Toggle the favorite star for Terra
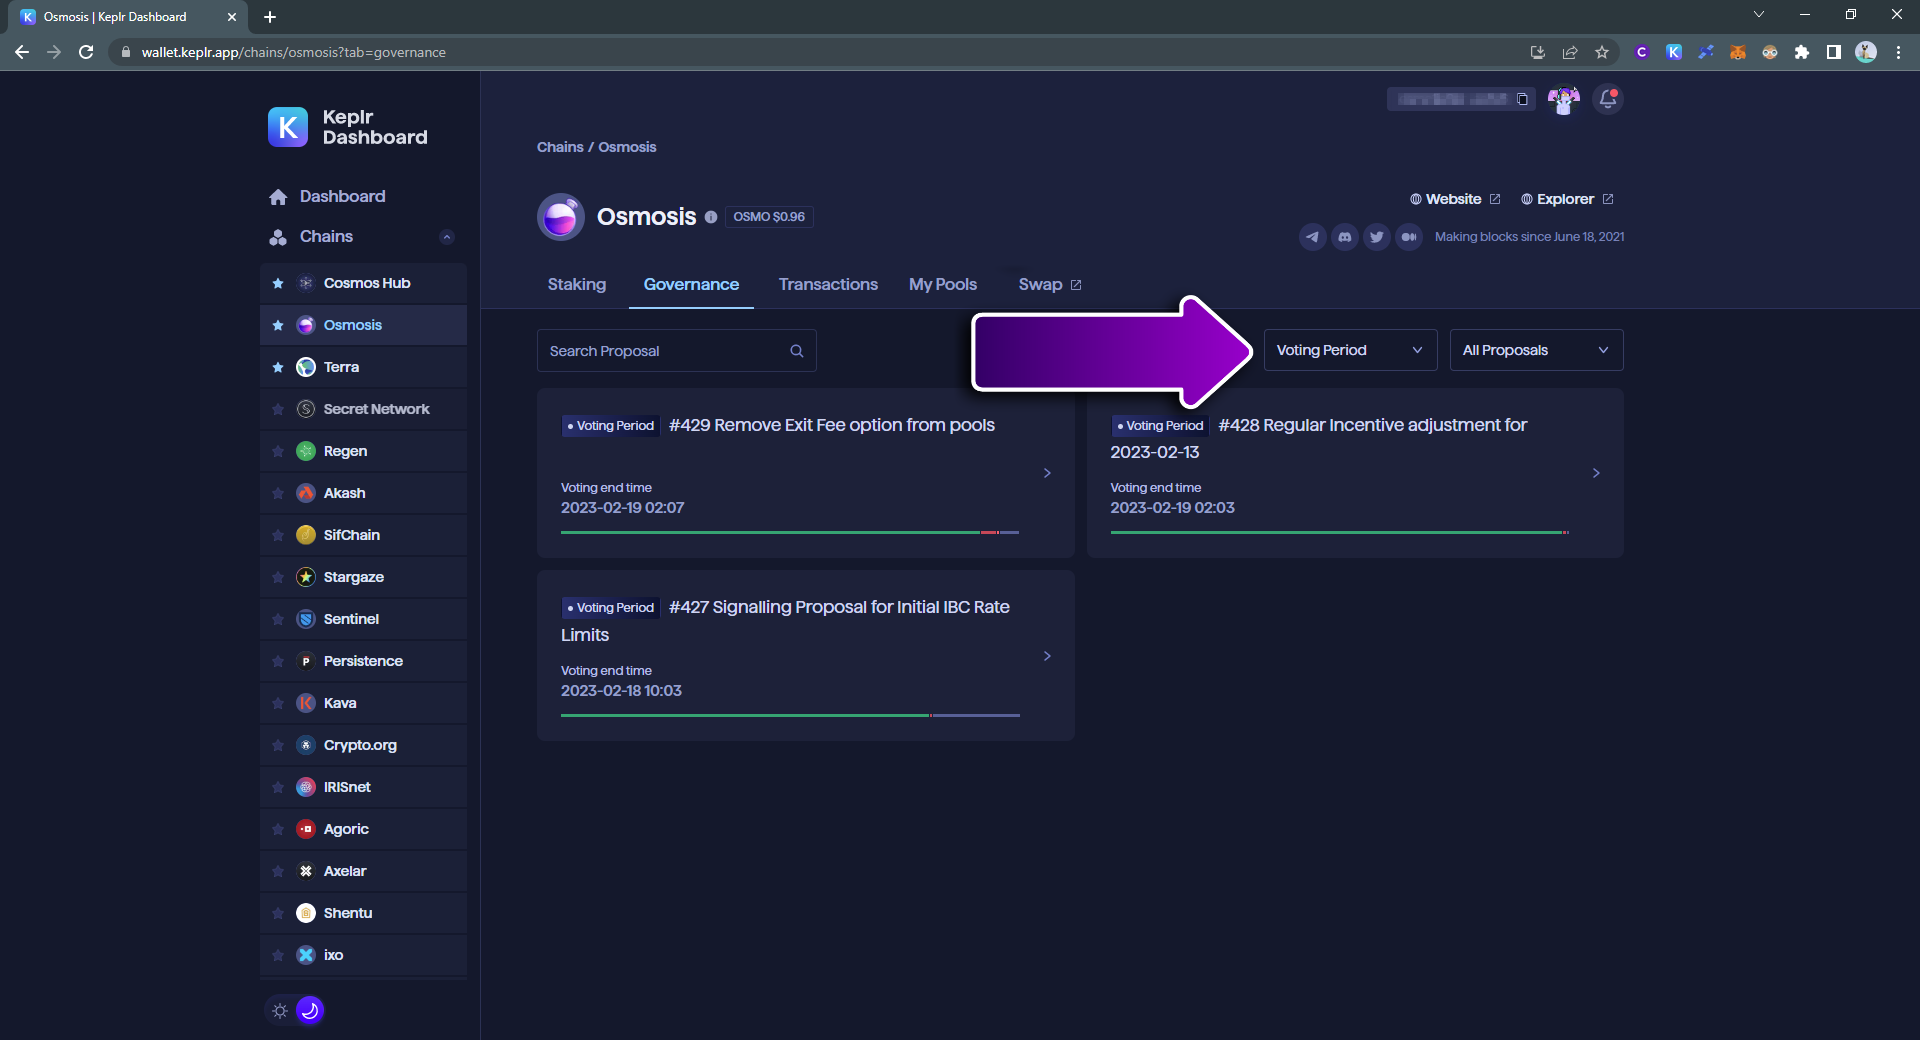This screenshot has width=1920, height=1040. (278, 367)
